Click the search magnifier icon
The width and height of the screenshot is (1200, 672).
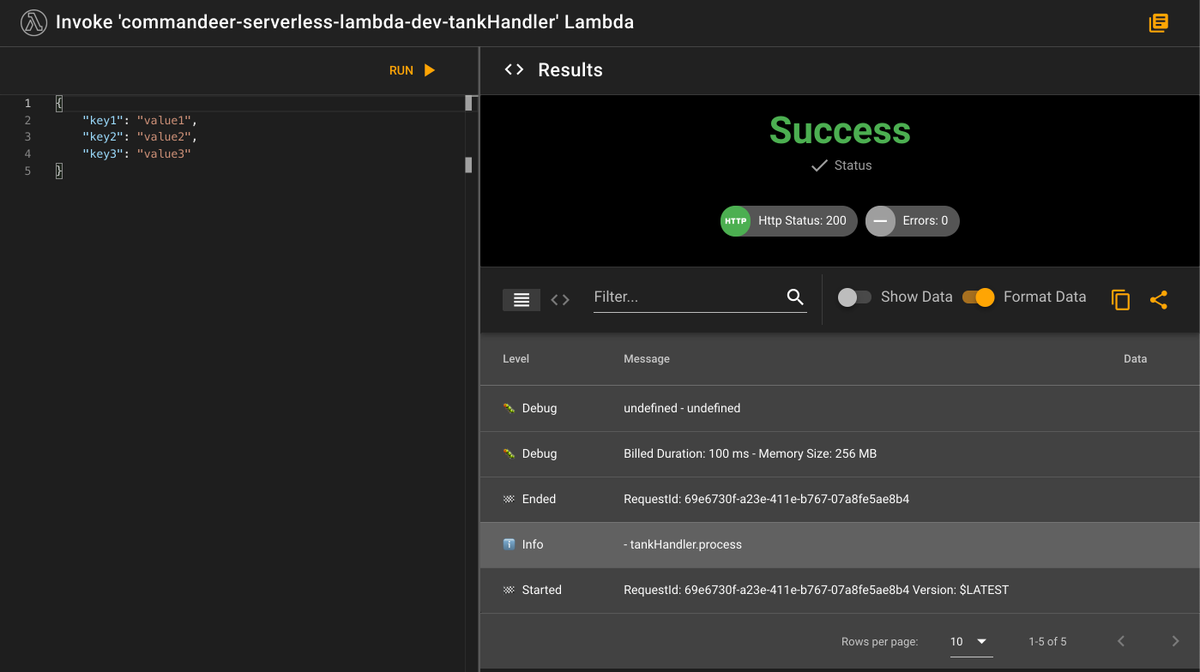(x=795, y=297)
